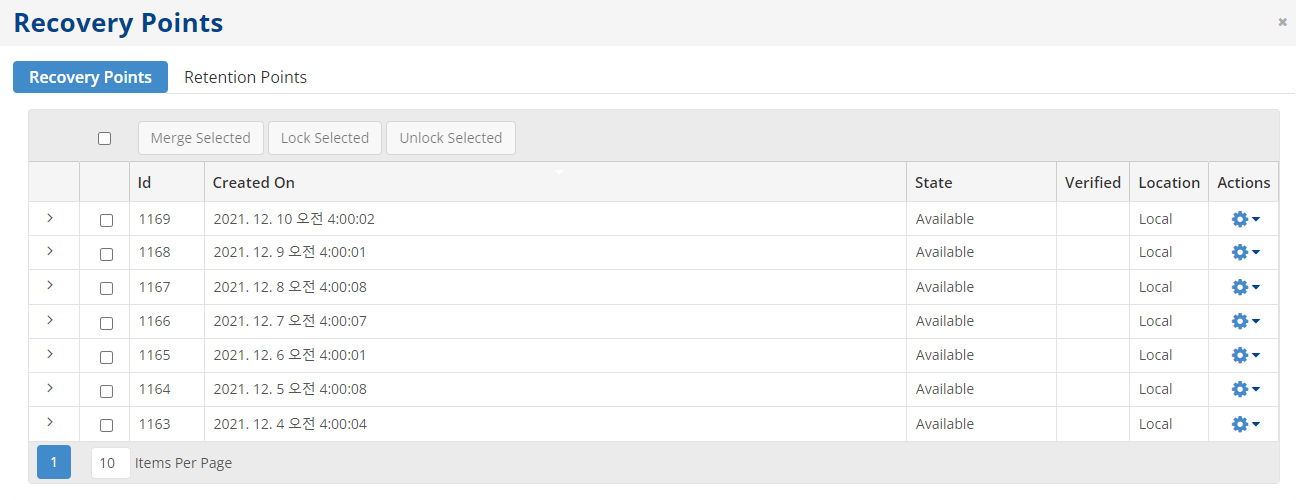
Task: Click the Items Per Page field
Action: click(110, 463)
